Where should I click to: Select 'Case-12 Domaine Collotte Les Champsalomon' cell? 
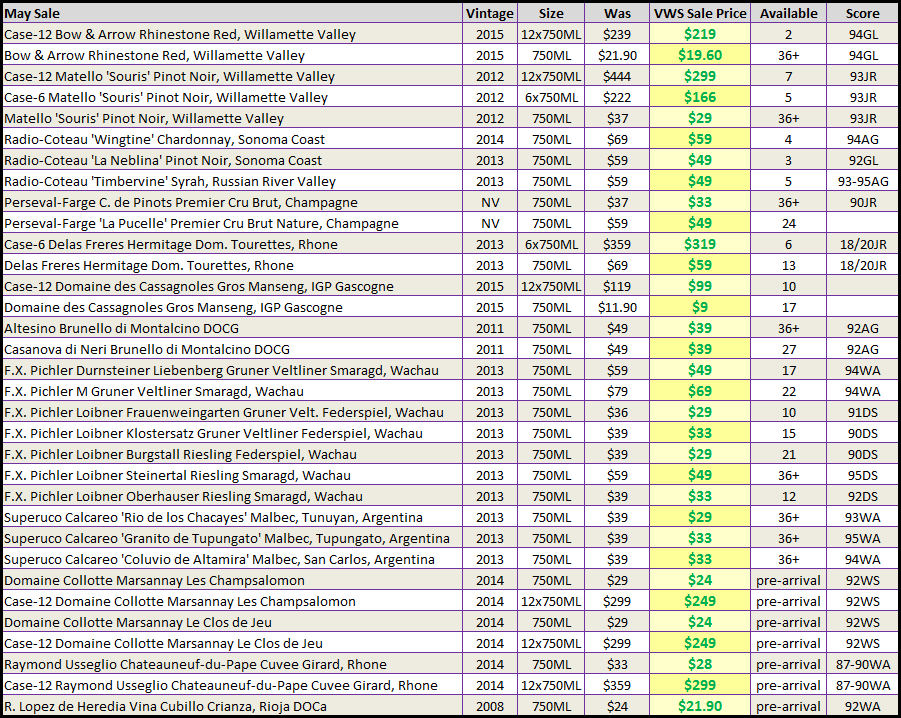click(x=232, y=601)
